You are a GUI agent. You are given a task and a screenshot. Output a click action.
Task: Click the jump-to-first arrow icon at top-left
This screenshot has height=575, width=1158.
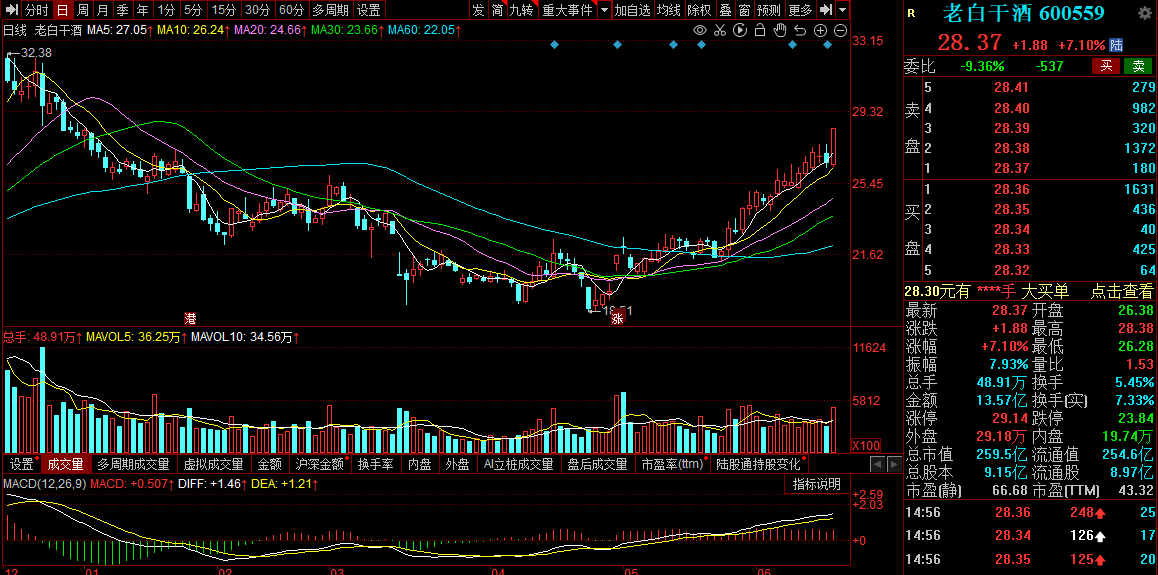[x=12, y=10]
